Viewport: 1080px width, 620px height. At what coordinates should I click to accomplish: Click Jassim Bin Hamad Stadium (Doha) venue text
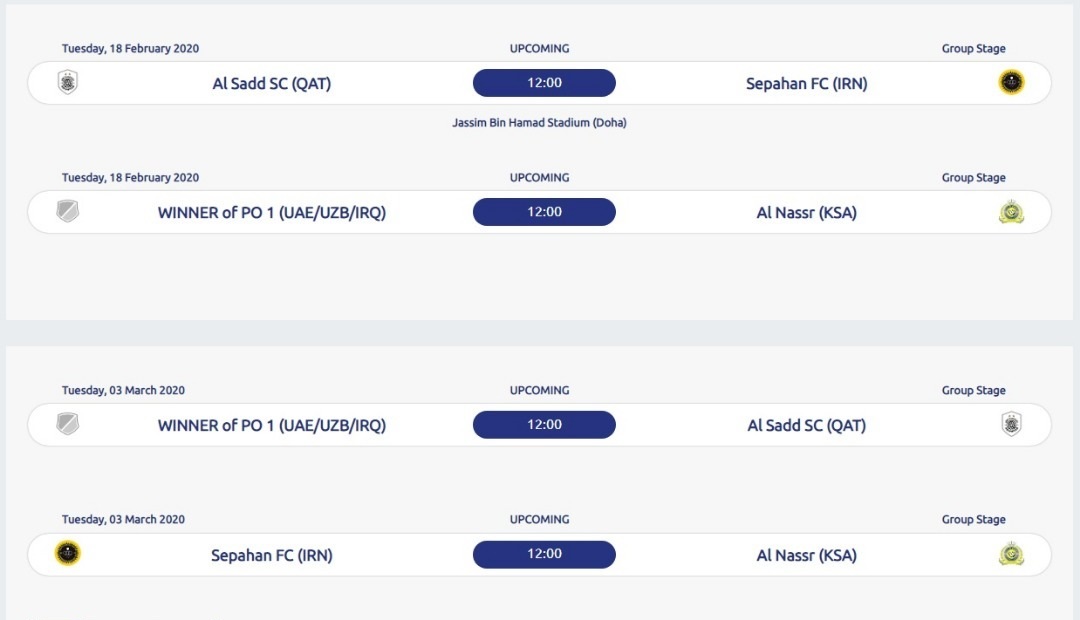pos(540,123)
